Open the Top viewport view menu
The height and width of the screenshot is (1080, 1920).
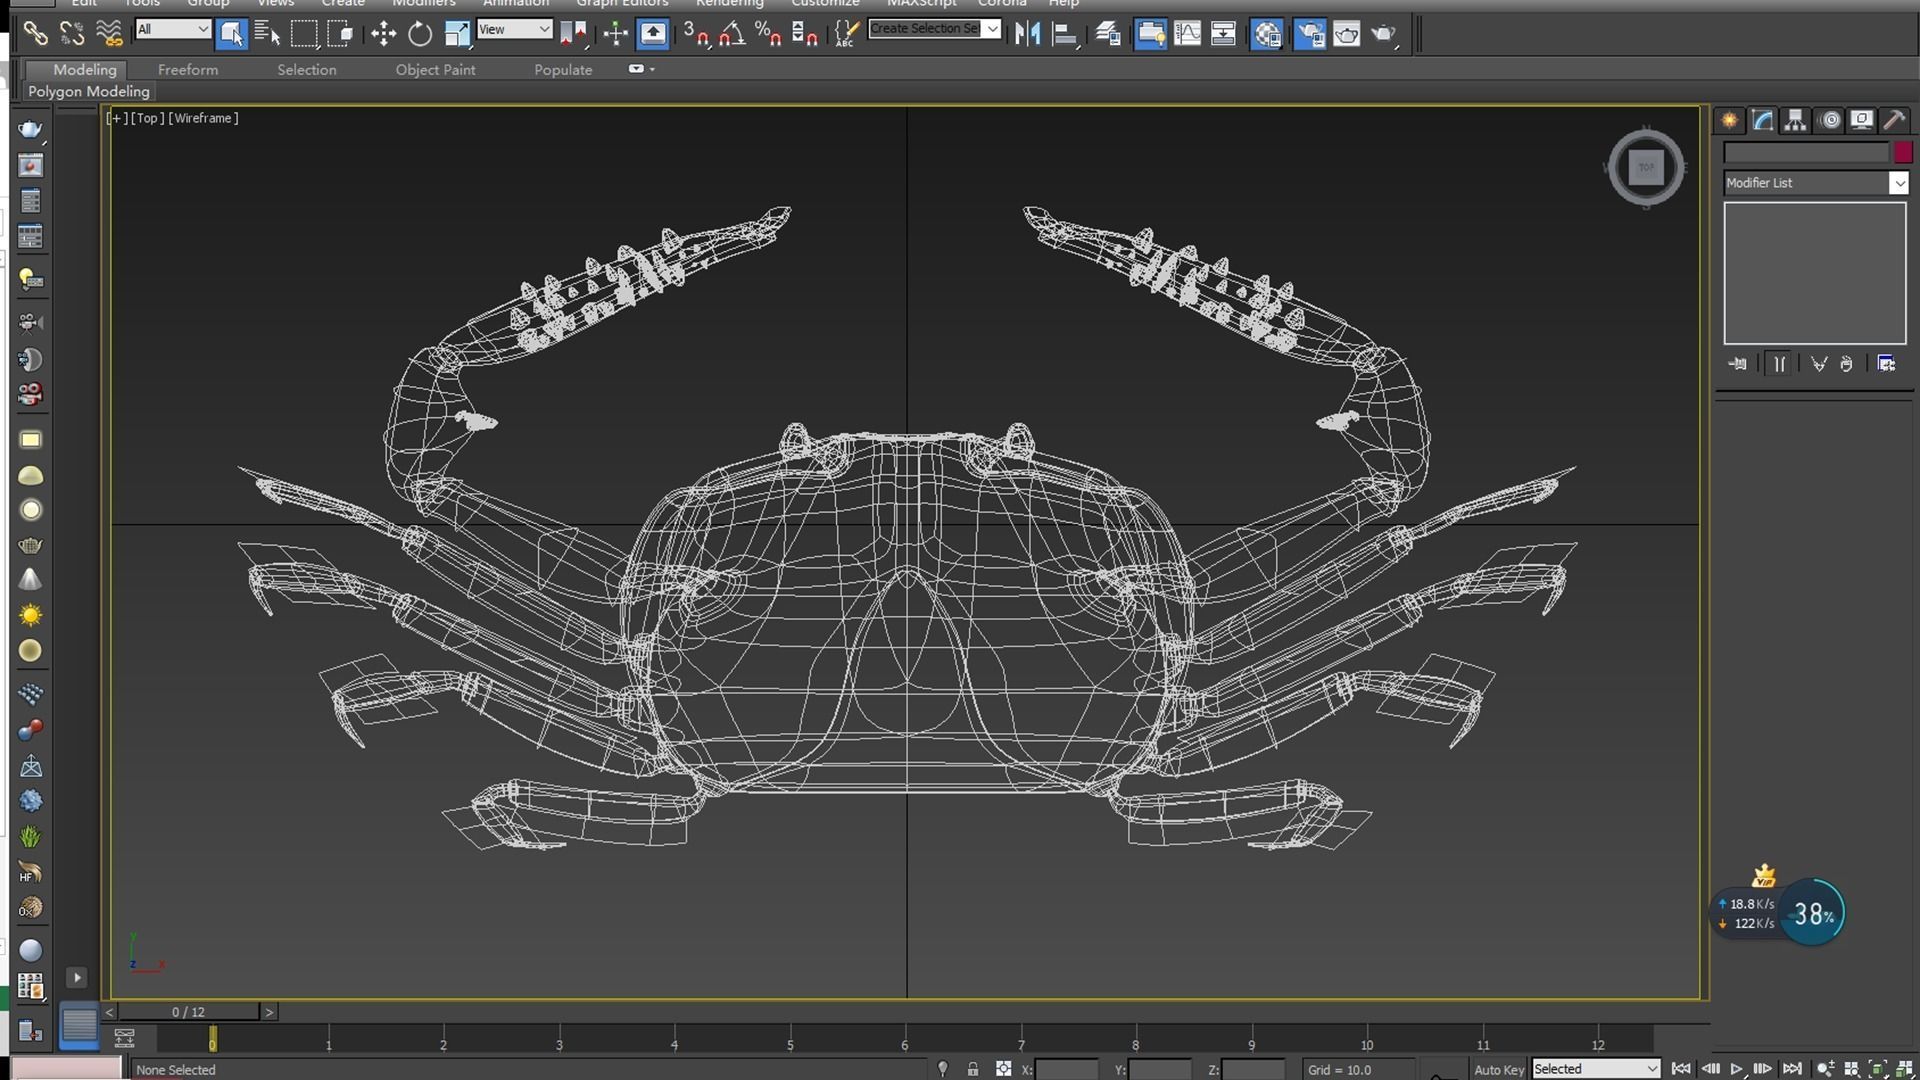pyautogui.click(x=148, y=118)
